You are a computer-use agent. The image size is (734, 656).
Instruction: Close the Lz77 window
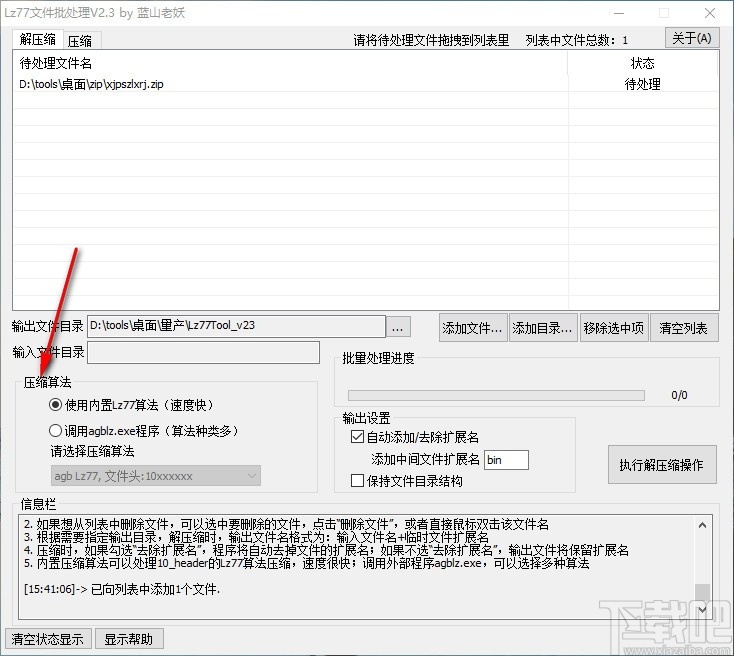point(710,13)
